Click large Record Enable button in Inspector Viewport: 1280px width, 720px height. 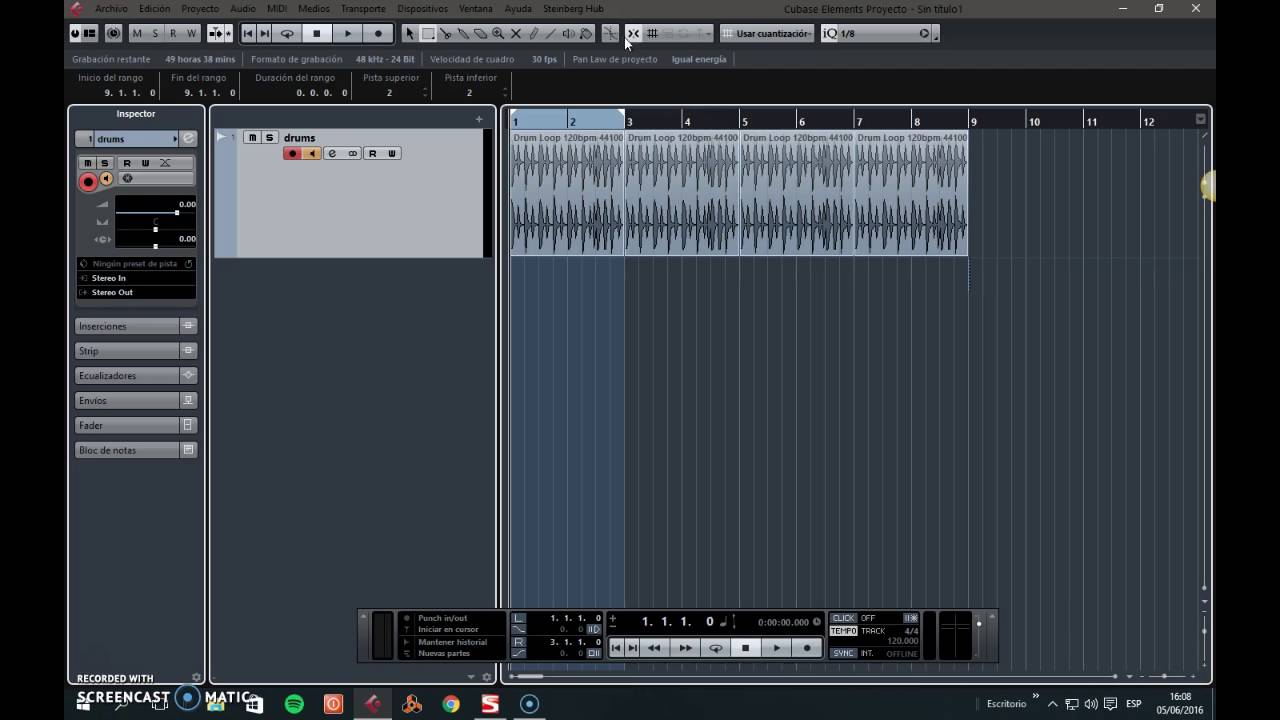point(88,181)
